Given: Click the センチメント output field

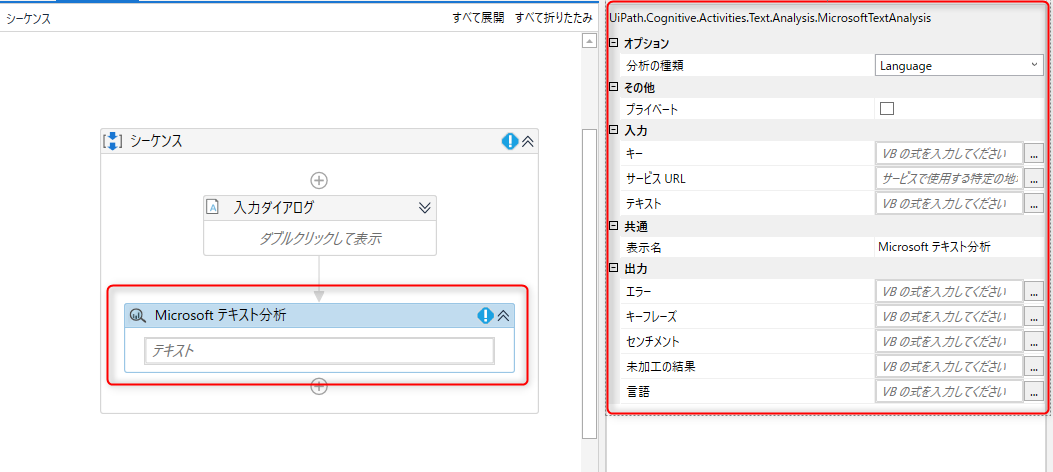Looking at the screenshot, I should tap(950, 340).
